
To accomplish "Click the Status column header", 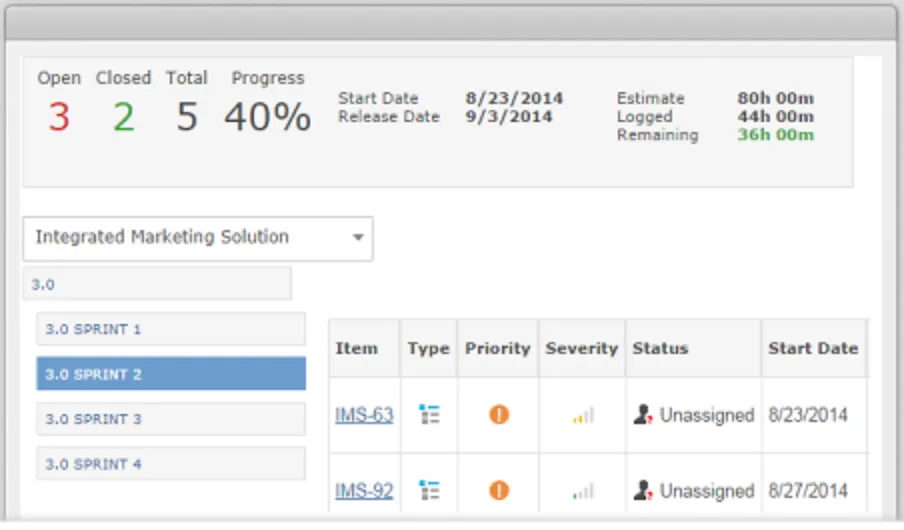I will [x=660, y=348].
